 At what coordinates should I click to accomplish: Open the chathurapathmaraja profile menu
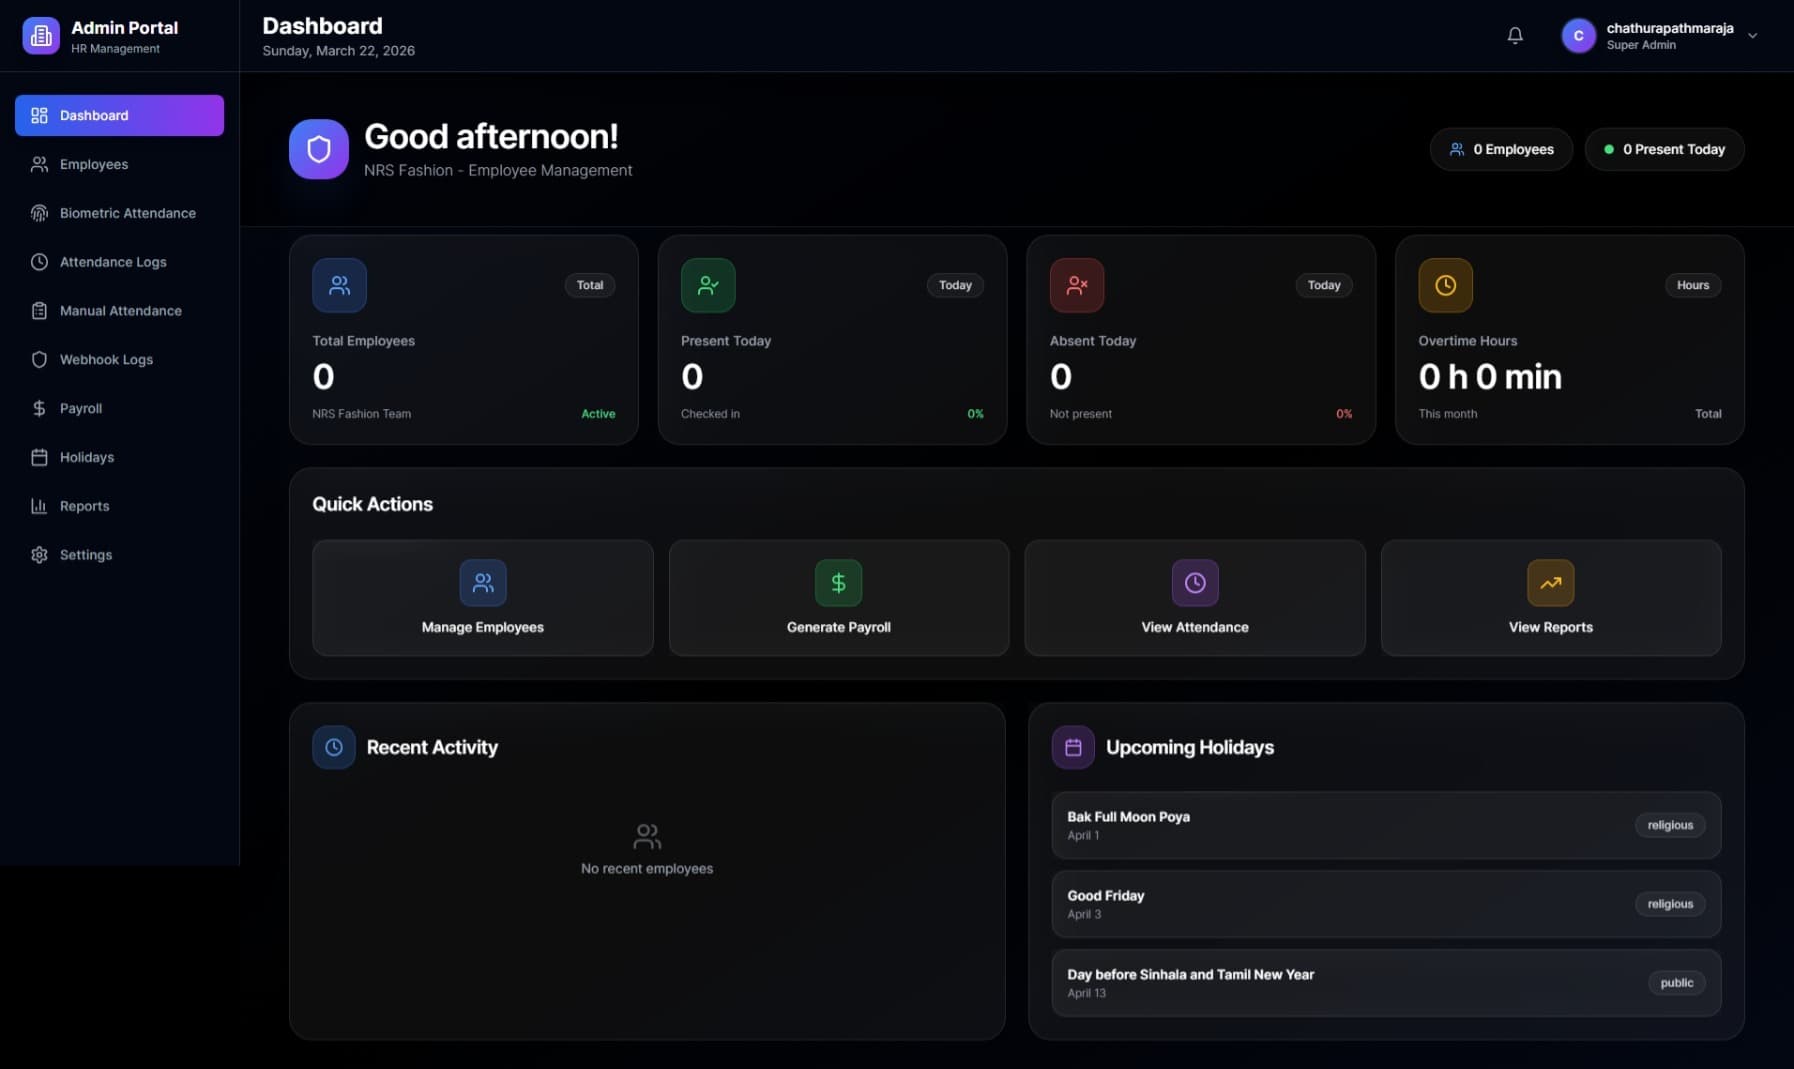click(x=1668, y=36)
